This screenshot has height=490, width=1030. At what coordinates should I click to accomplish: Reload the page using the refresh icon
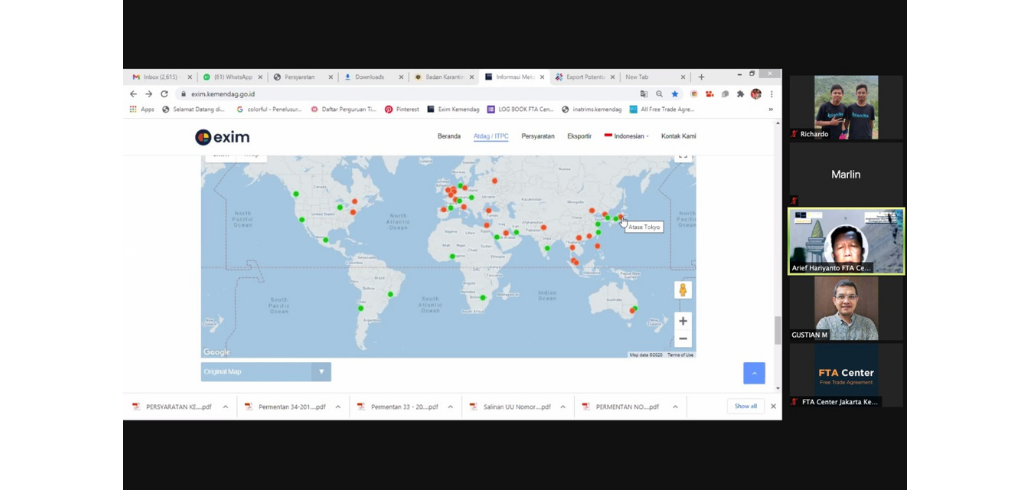[x=164, y=94]
